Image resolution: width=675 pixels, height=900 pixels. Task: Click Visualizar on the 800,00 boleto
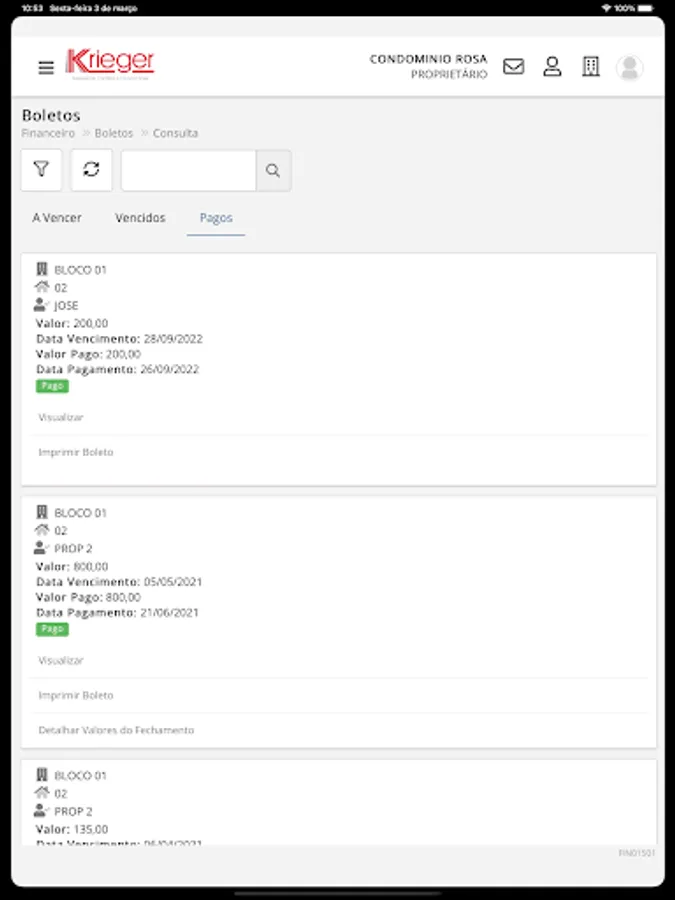(x=61, y=661)
